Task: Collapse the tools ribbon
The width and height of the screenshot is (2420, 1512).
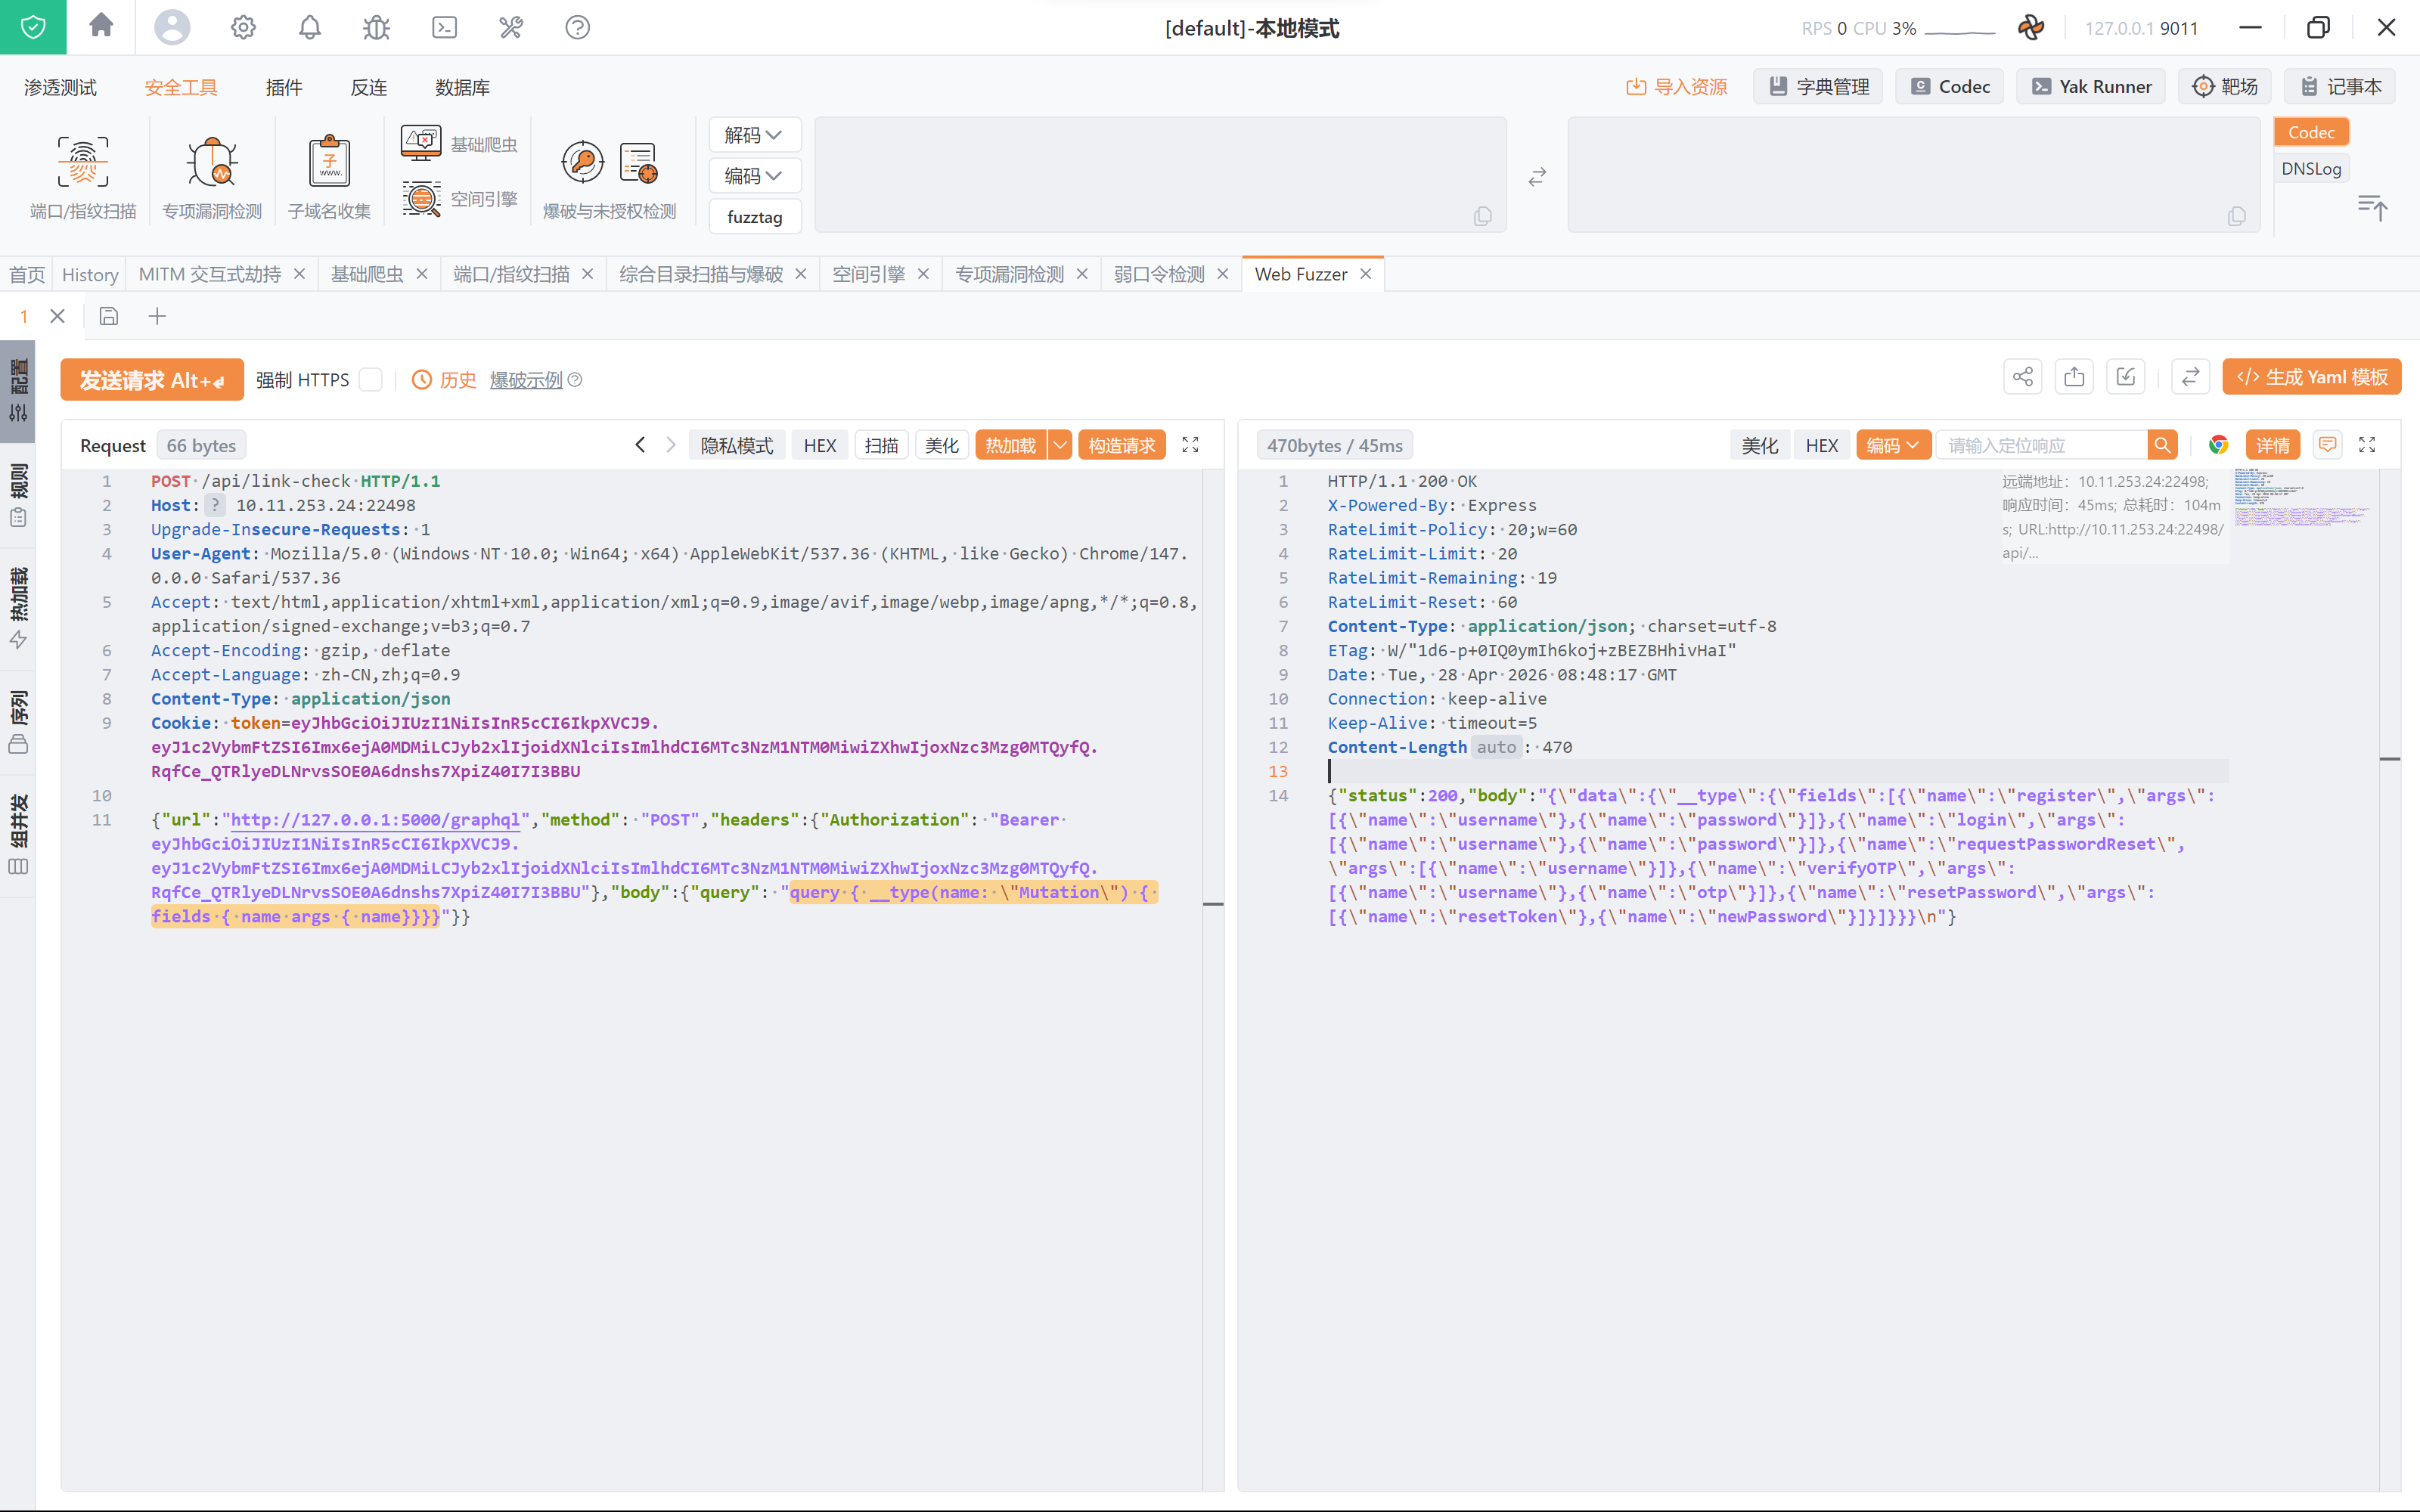Action: coord(2373,207)
